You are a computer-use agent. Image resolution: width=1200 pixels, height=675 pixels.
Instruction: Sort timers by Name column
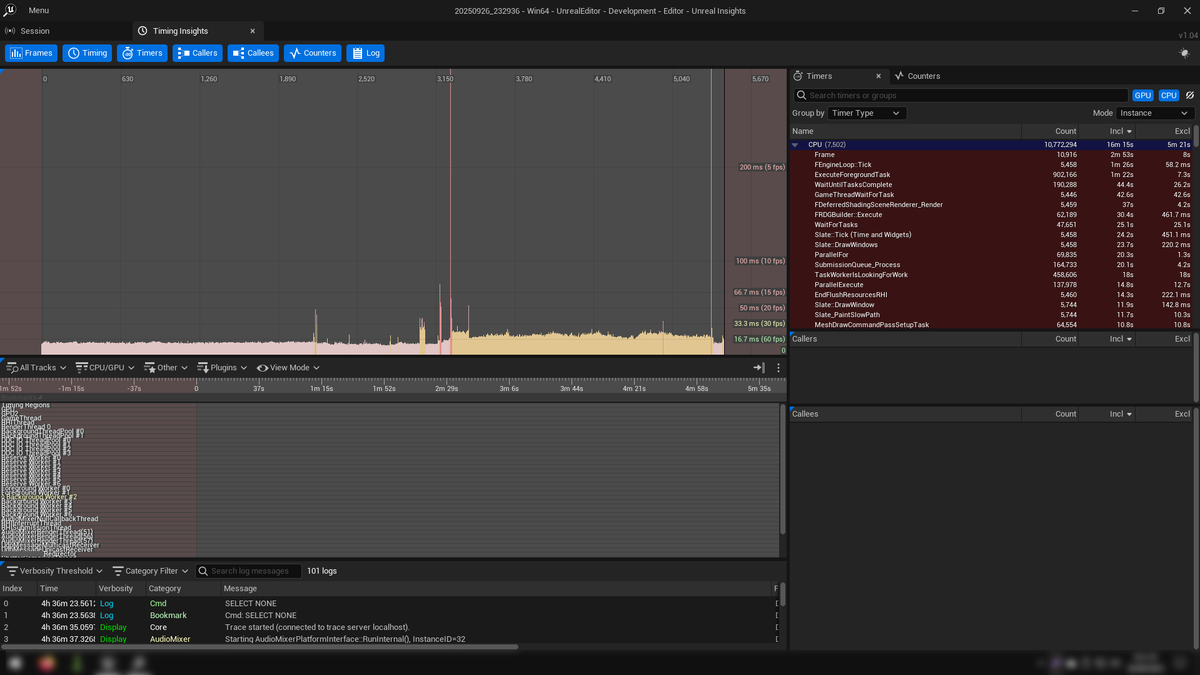905,131
